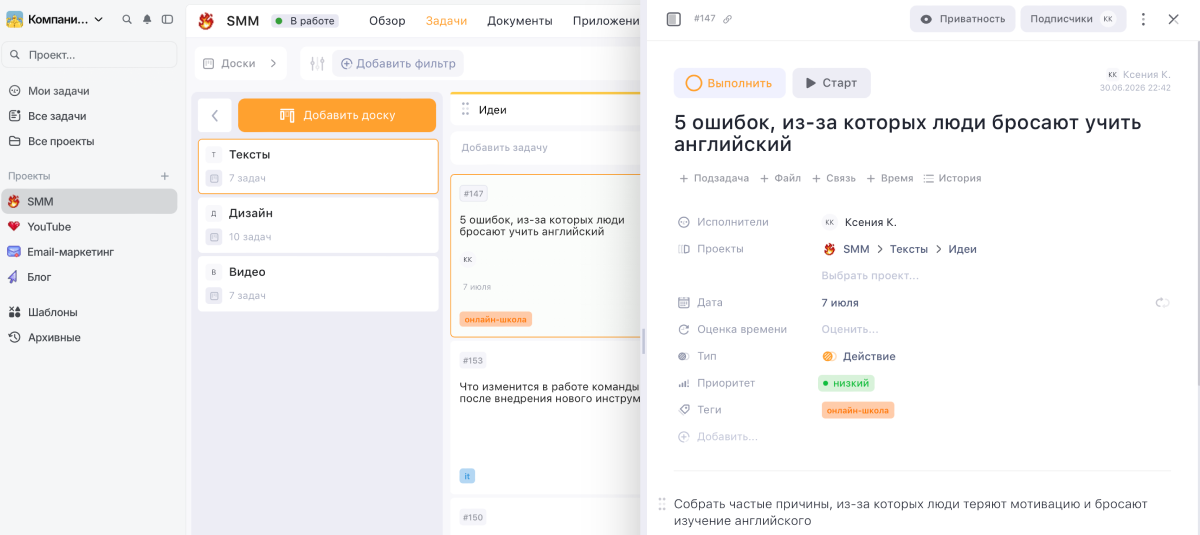
Task: Add a Связь to the task
Action: pos(833,178)
